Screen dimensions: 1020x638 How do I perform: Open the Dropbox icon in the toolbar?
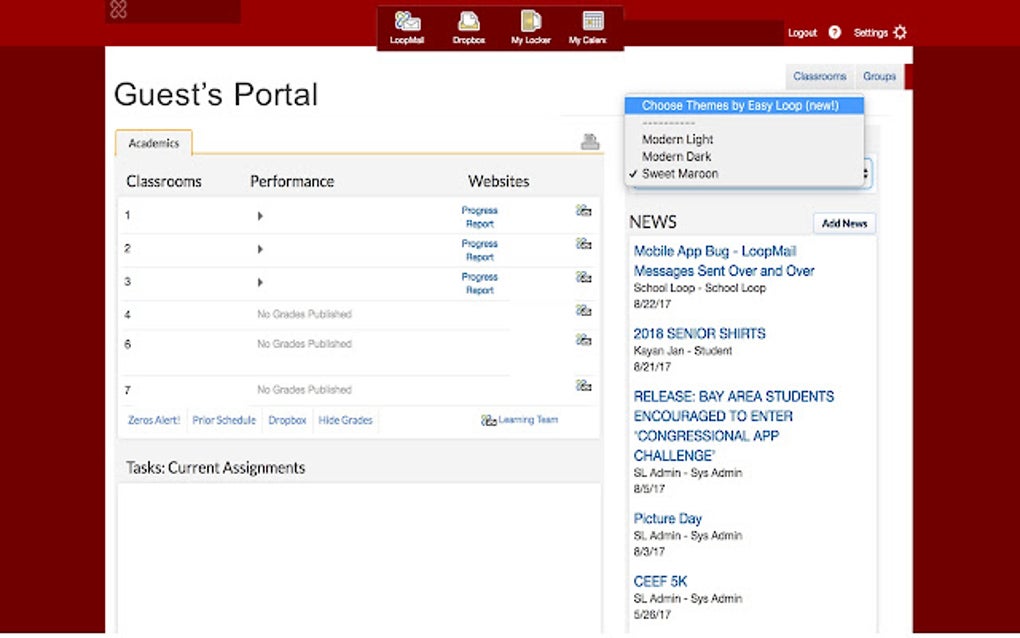tap(468, 25)
